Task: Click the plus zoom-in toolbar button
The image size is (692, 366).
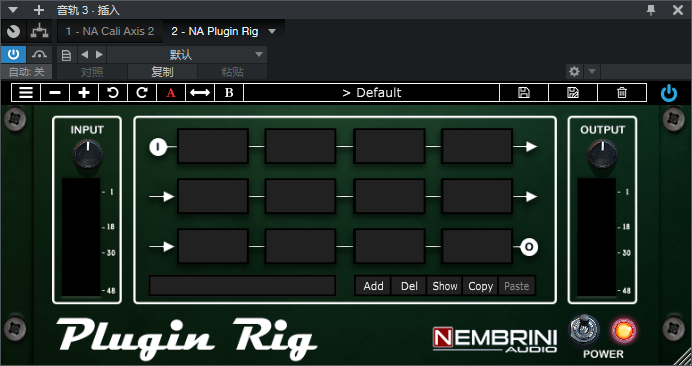Action: tap(84, 93)
